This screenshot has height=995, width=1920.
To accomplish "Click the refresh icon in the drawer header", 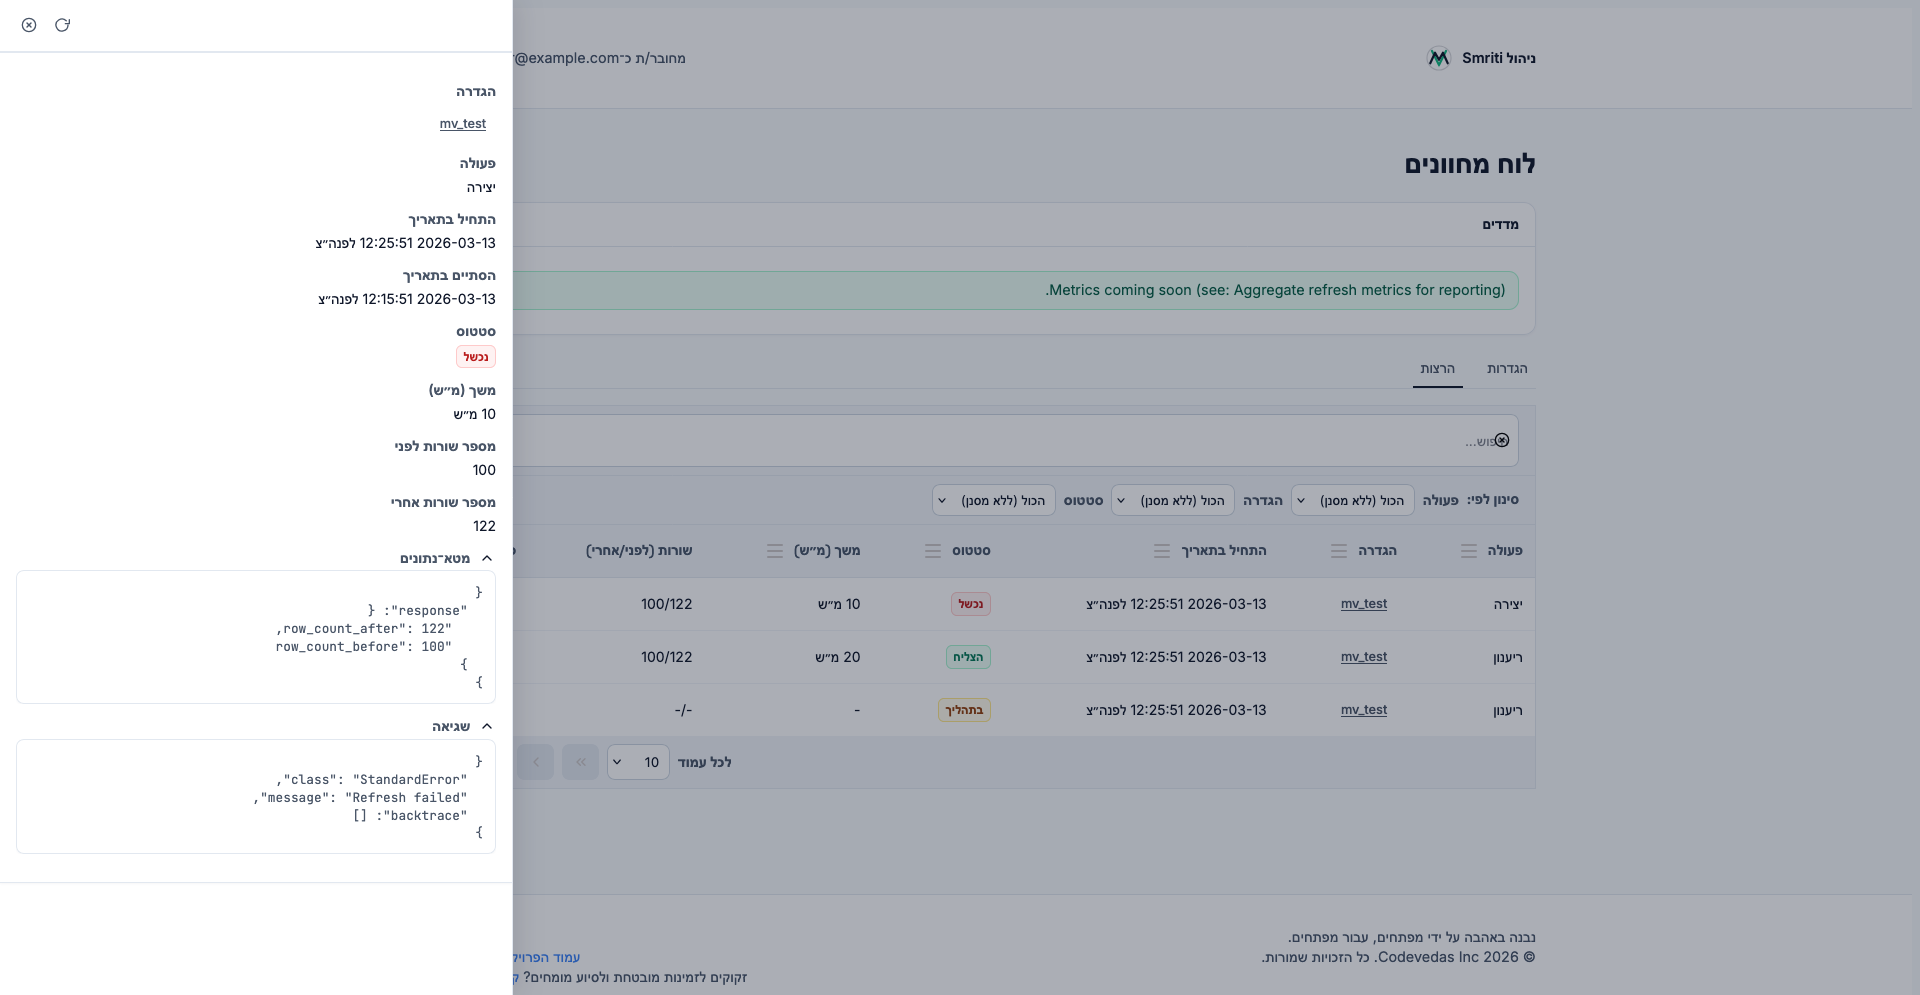I will tap(62, 25).
